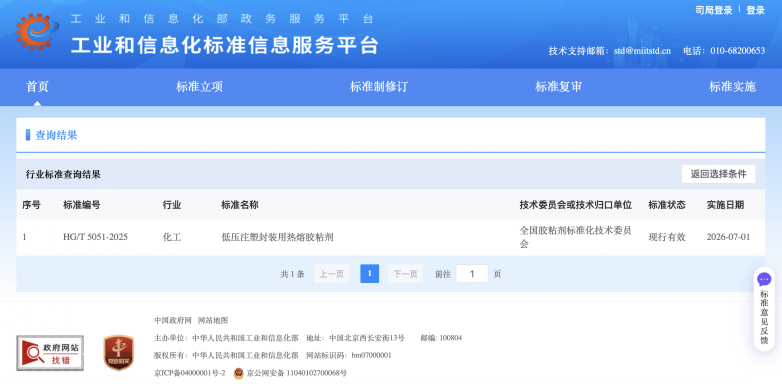
Task: Click the 网站标识码 bm07000001 text
Action: (349, 356)
